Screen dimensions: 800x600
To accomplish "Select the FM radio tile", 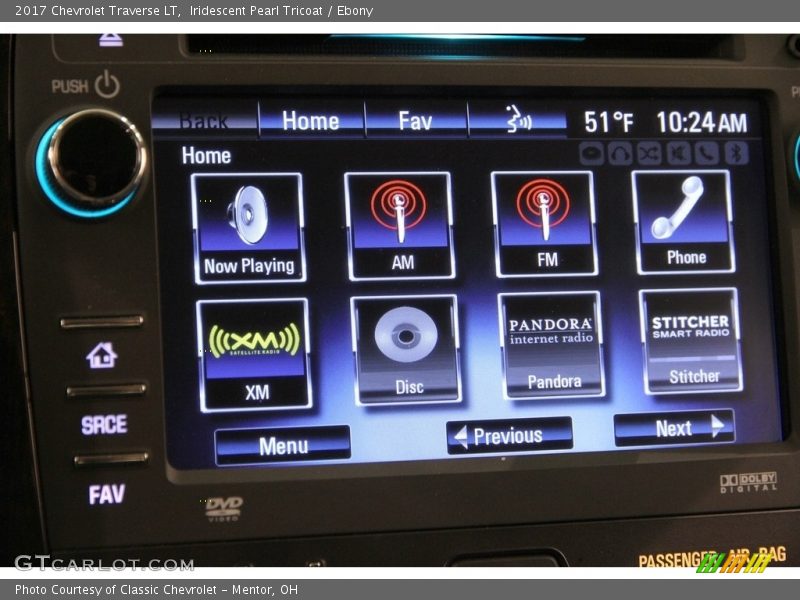I will tap(544, 224).
